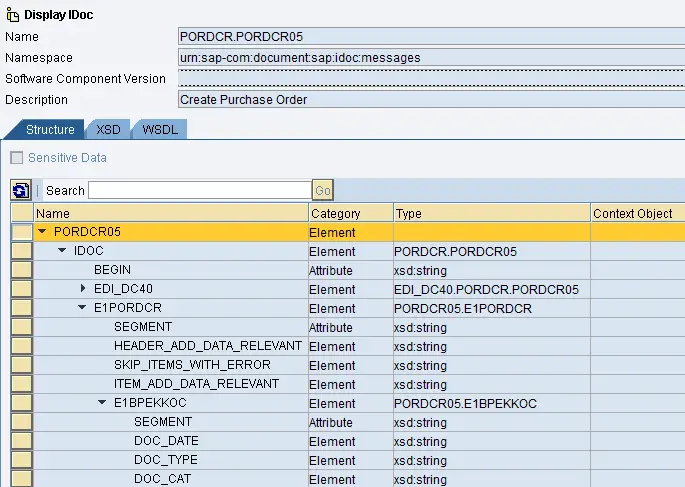Select the row selector for DOC_TYPE
The height and width of the screenshot is (487, 685).
pyautogui.click(x=22, y=460)
